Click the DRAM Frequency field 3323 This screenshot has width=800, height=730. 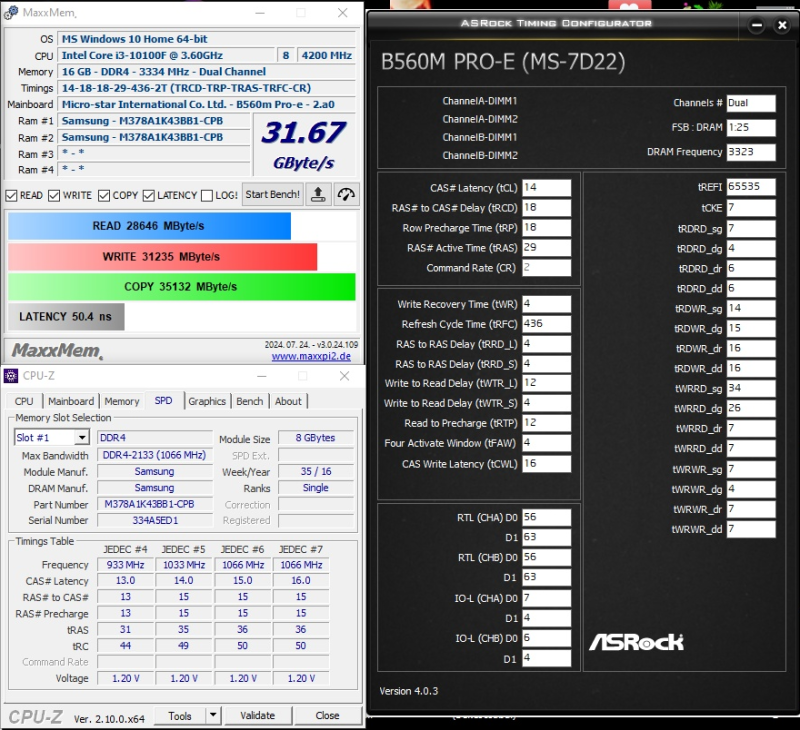pos(751,152)
